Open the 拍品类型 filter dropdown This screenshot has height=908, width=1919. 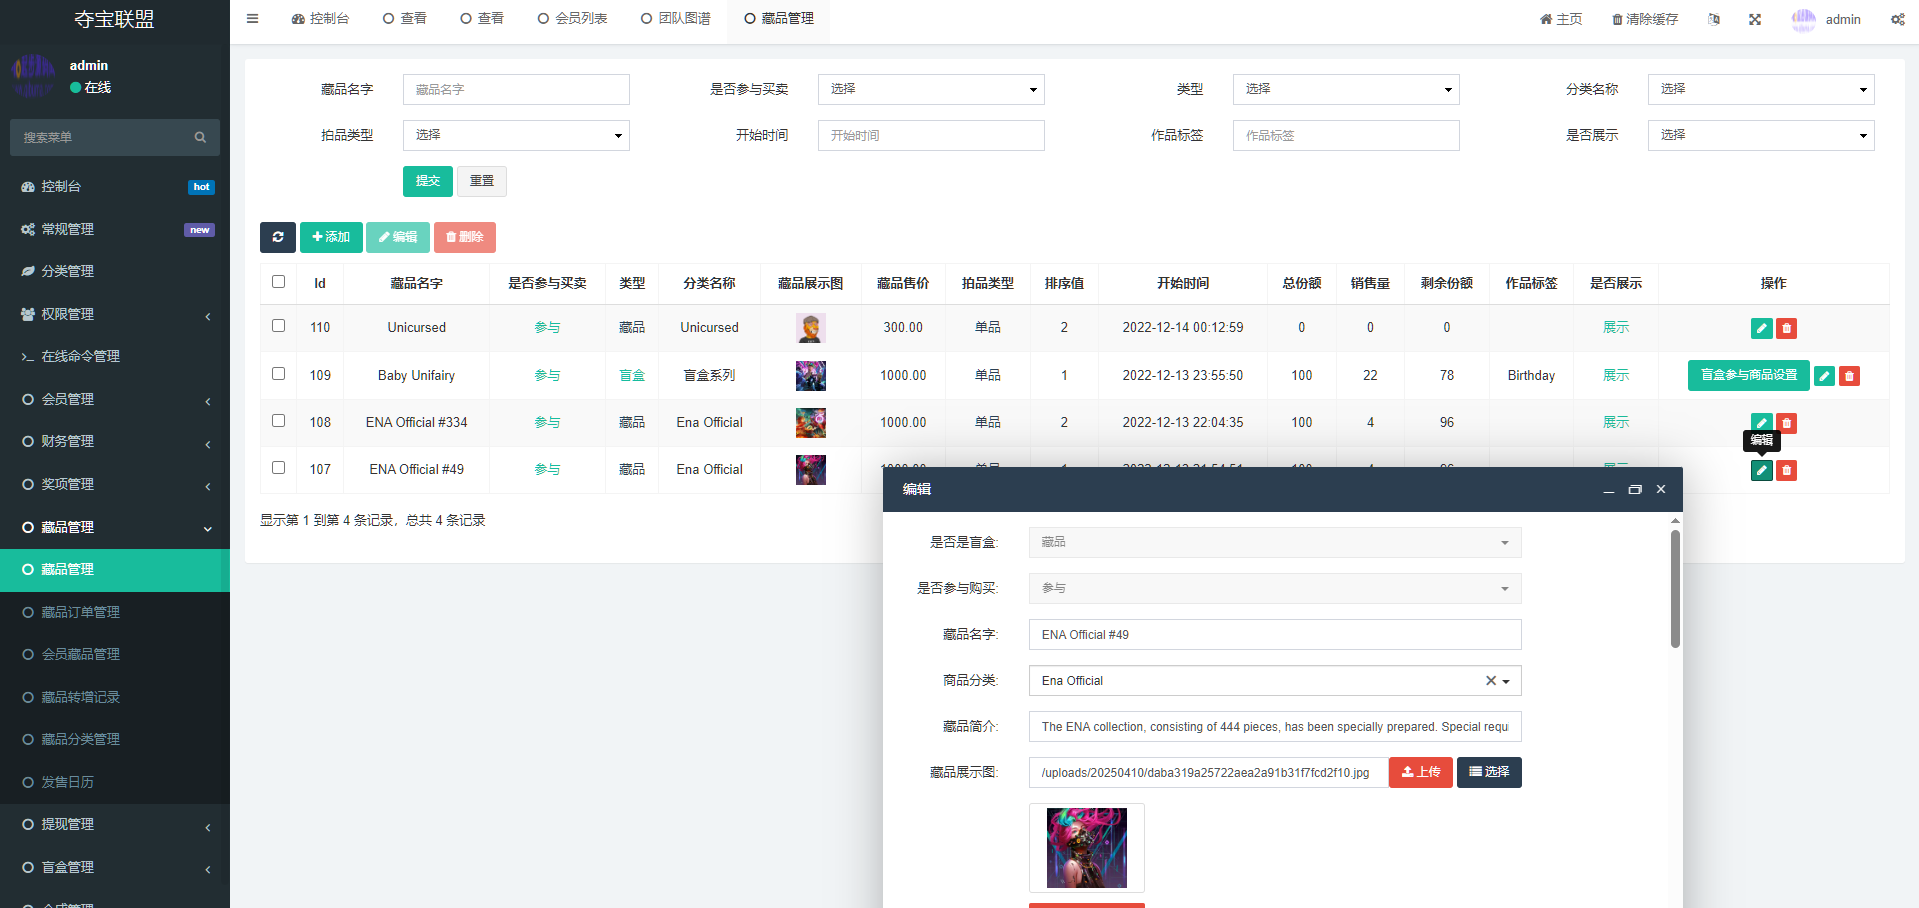tap(516, 136)
